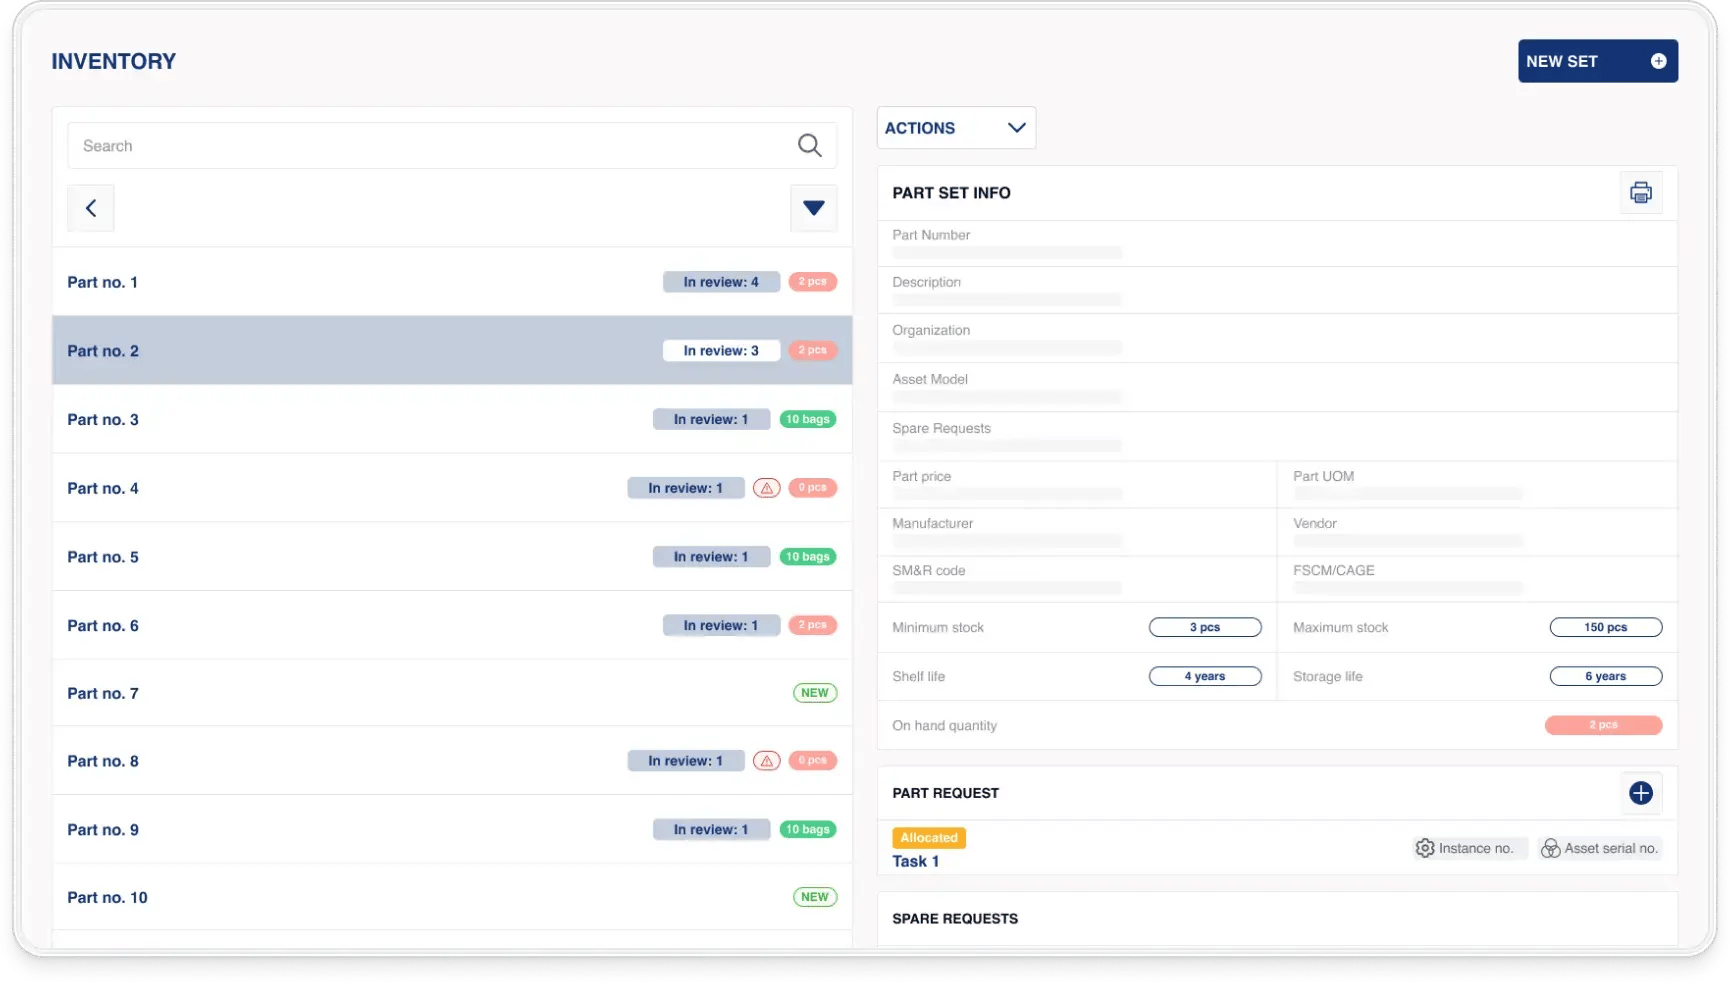Click the Minimum stock 3 pcs value
Screen dimensions: 1730x982
click(1204, 627)
